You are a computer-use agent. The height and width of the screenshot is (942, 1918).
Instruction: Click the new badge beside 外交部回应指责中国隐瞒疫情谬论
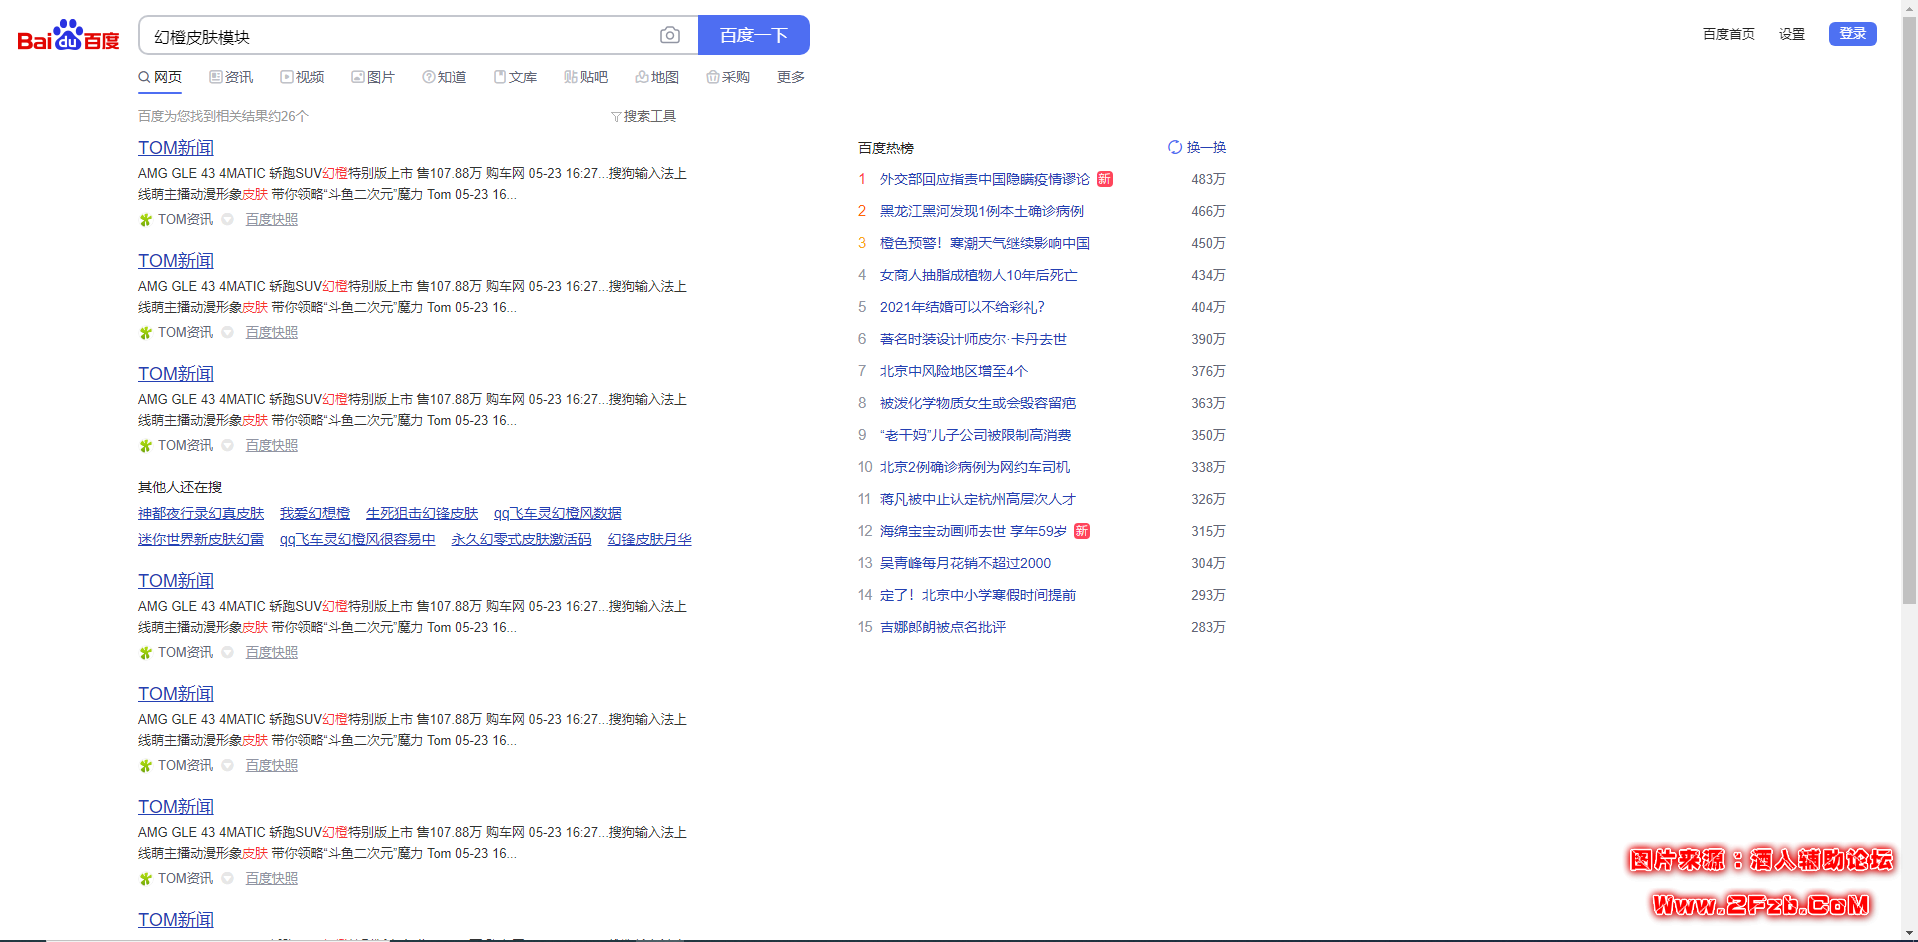(1105, 179)
